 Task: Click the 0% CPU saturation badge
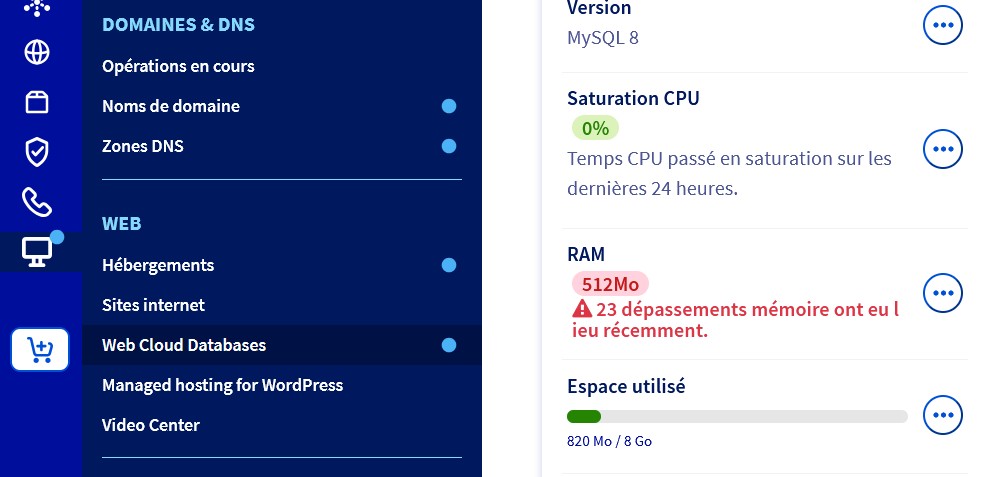pyautogui.click(x=595, y=128)
